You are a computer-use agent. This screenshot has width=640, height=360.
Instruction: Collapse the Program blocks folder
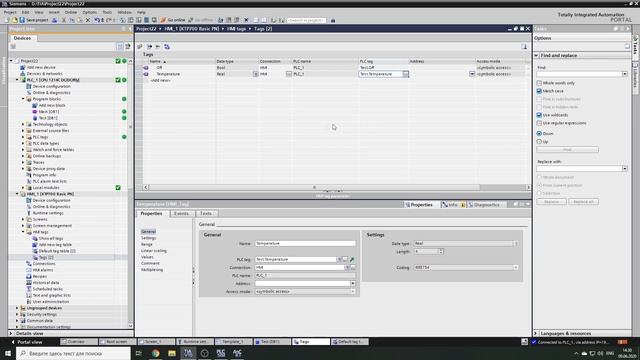[23, 99]
